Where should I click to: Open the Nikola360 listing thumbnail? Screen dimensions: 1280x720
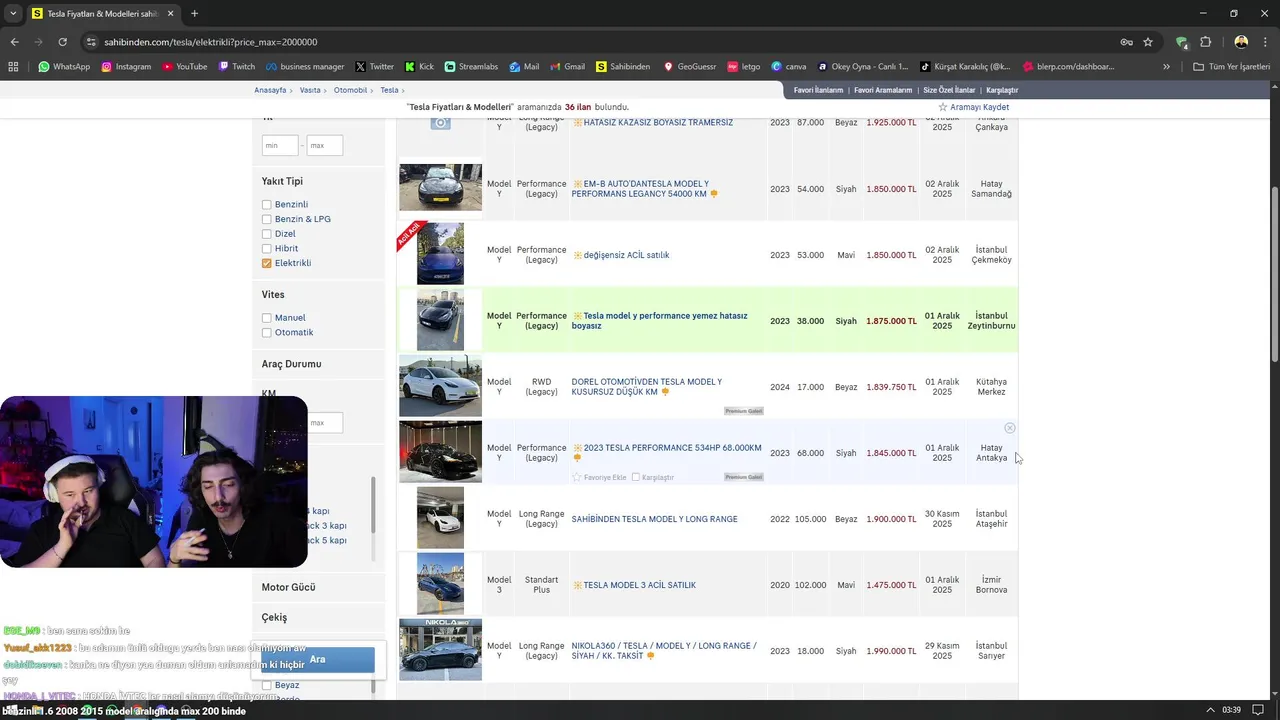point(440,650)
